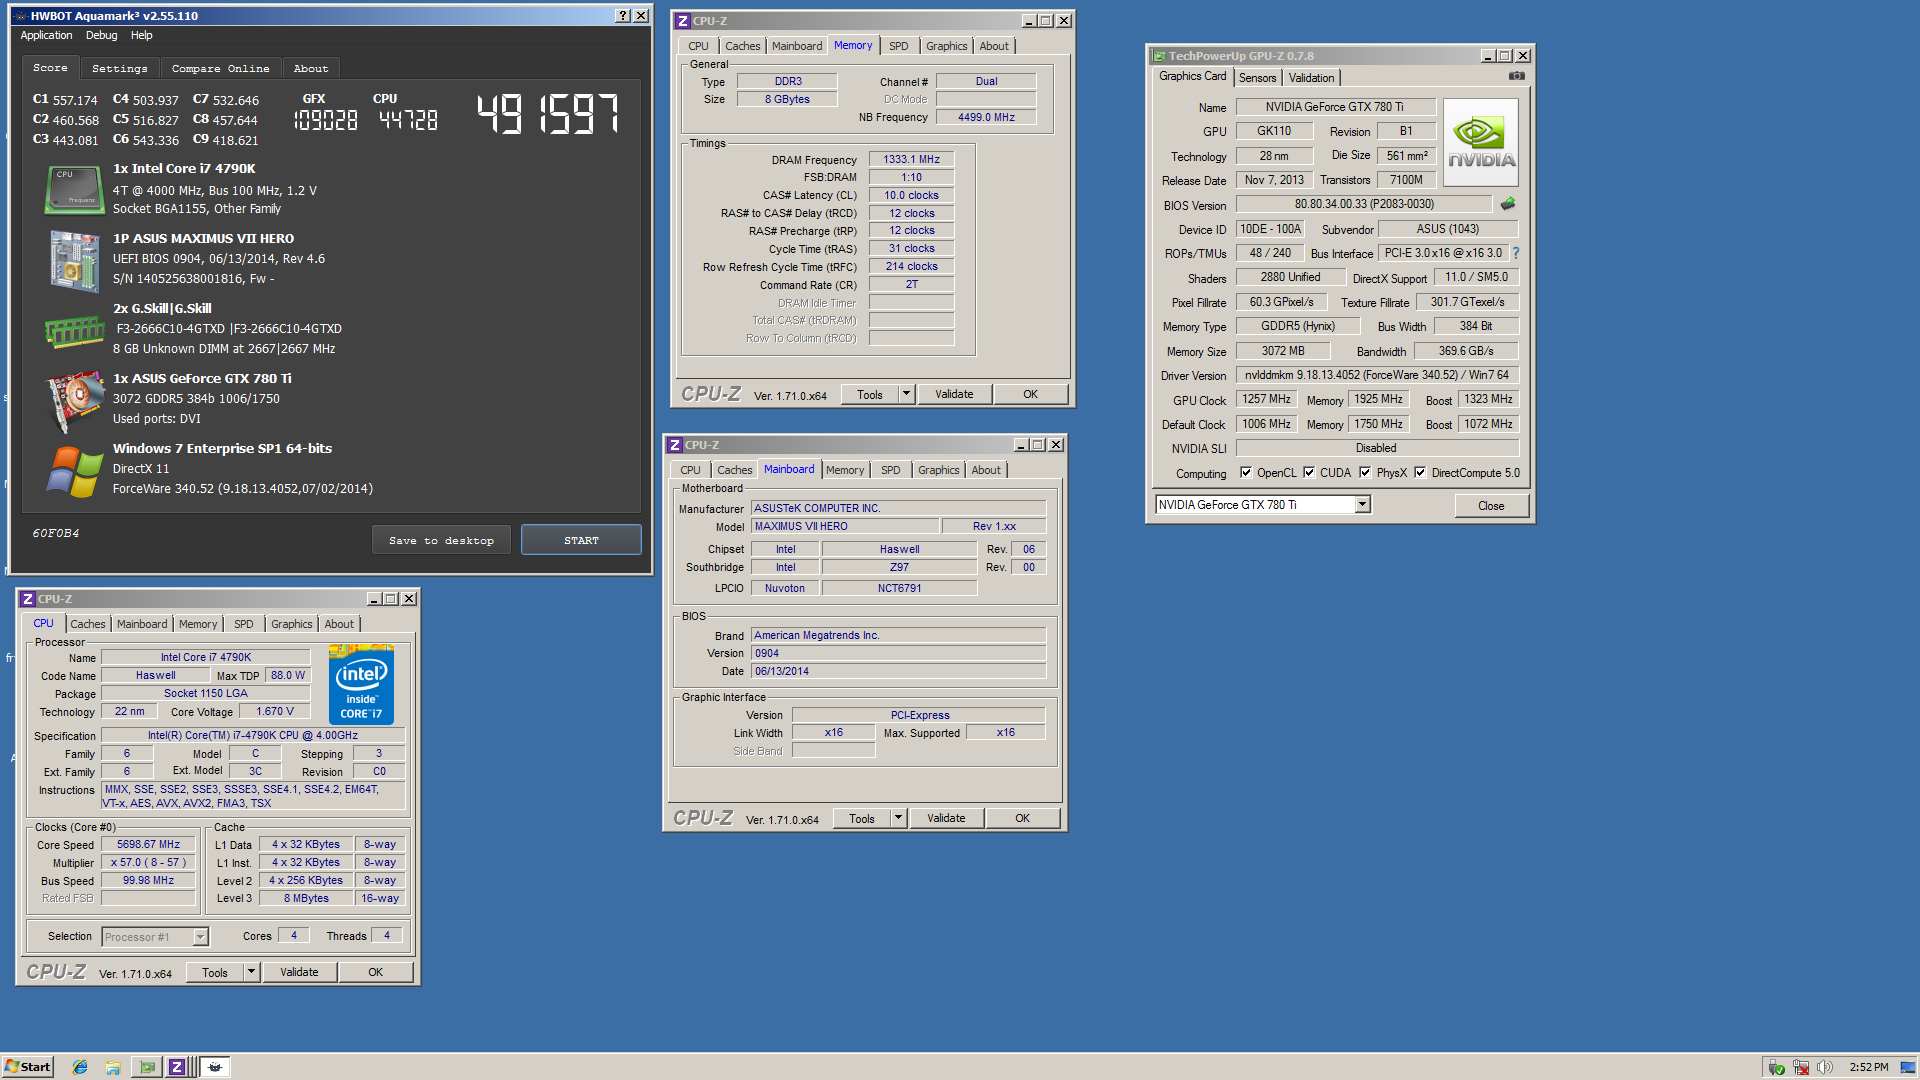Open Windows Explorer folder in taskbar
This screenshot has height=1080, width=1920.
(x=113, y=1067)
